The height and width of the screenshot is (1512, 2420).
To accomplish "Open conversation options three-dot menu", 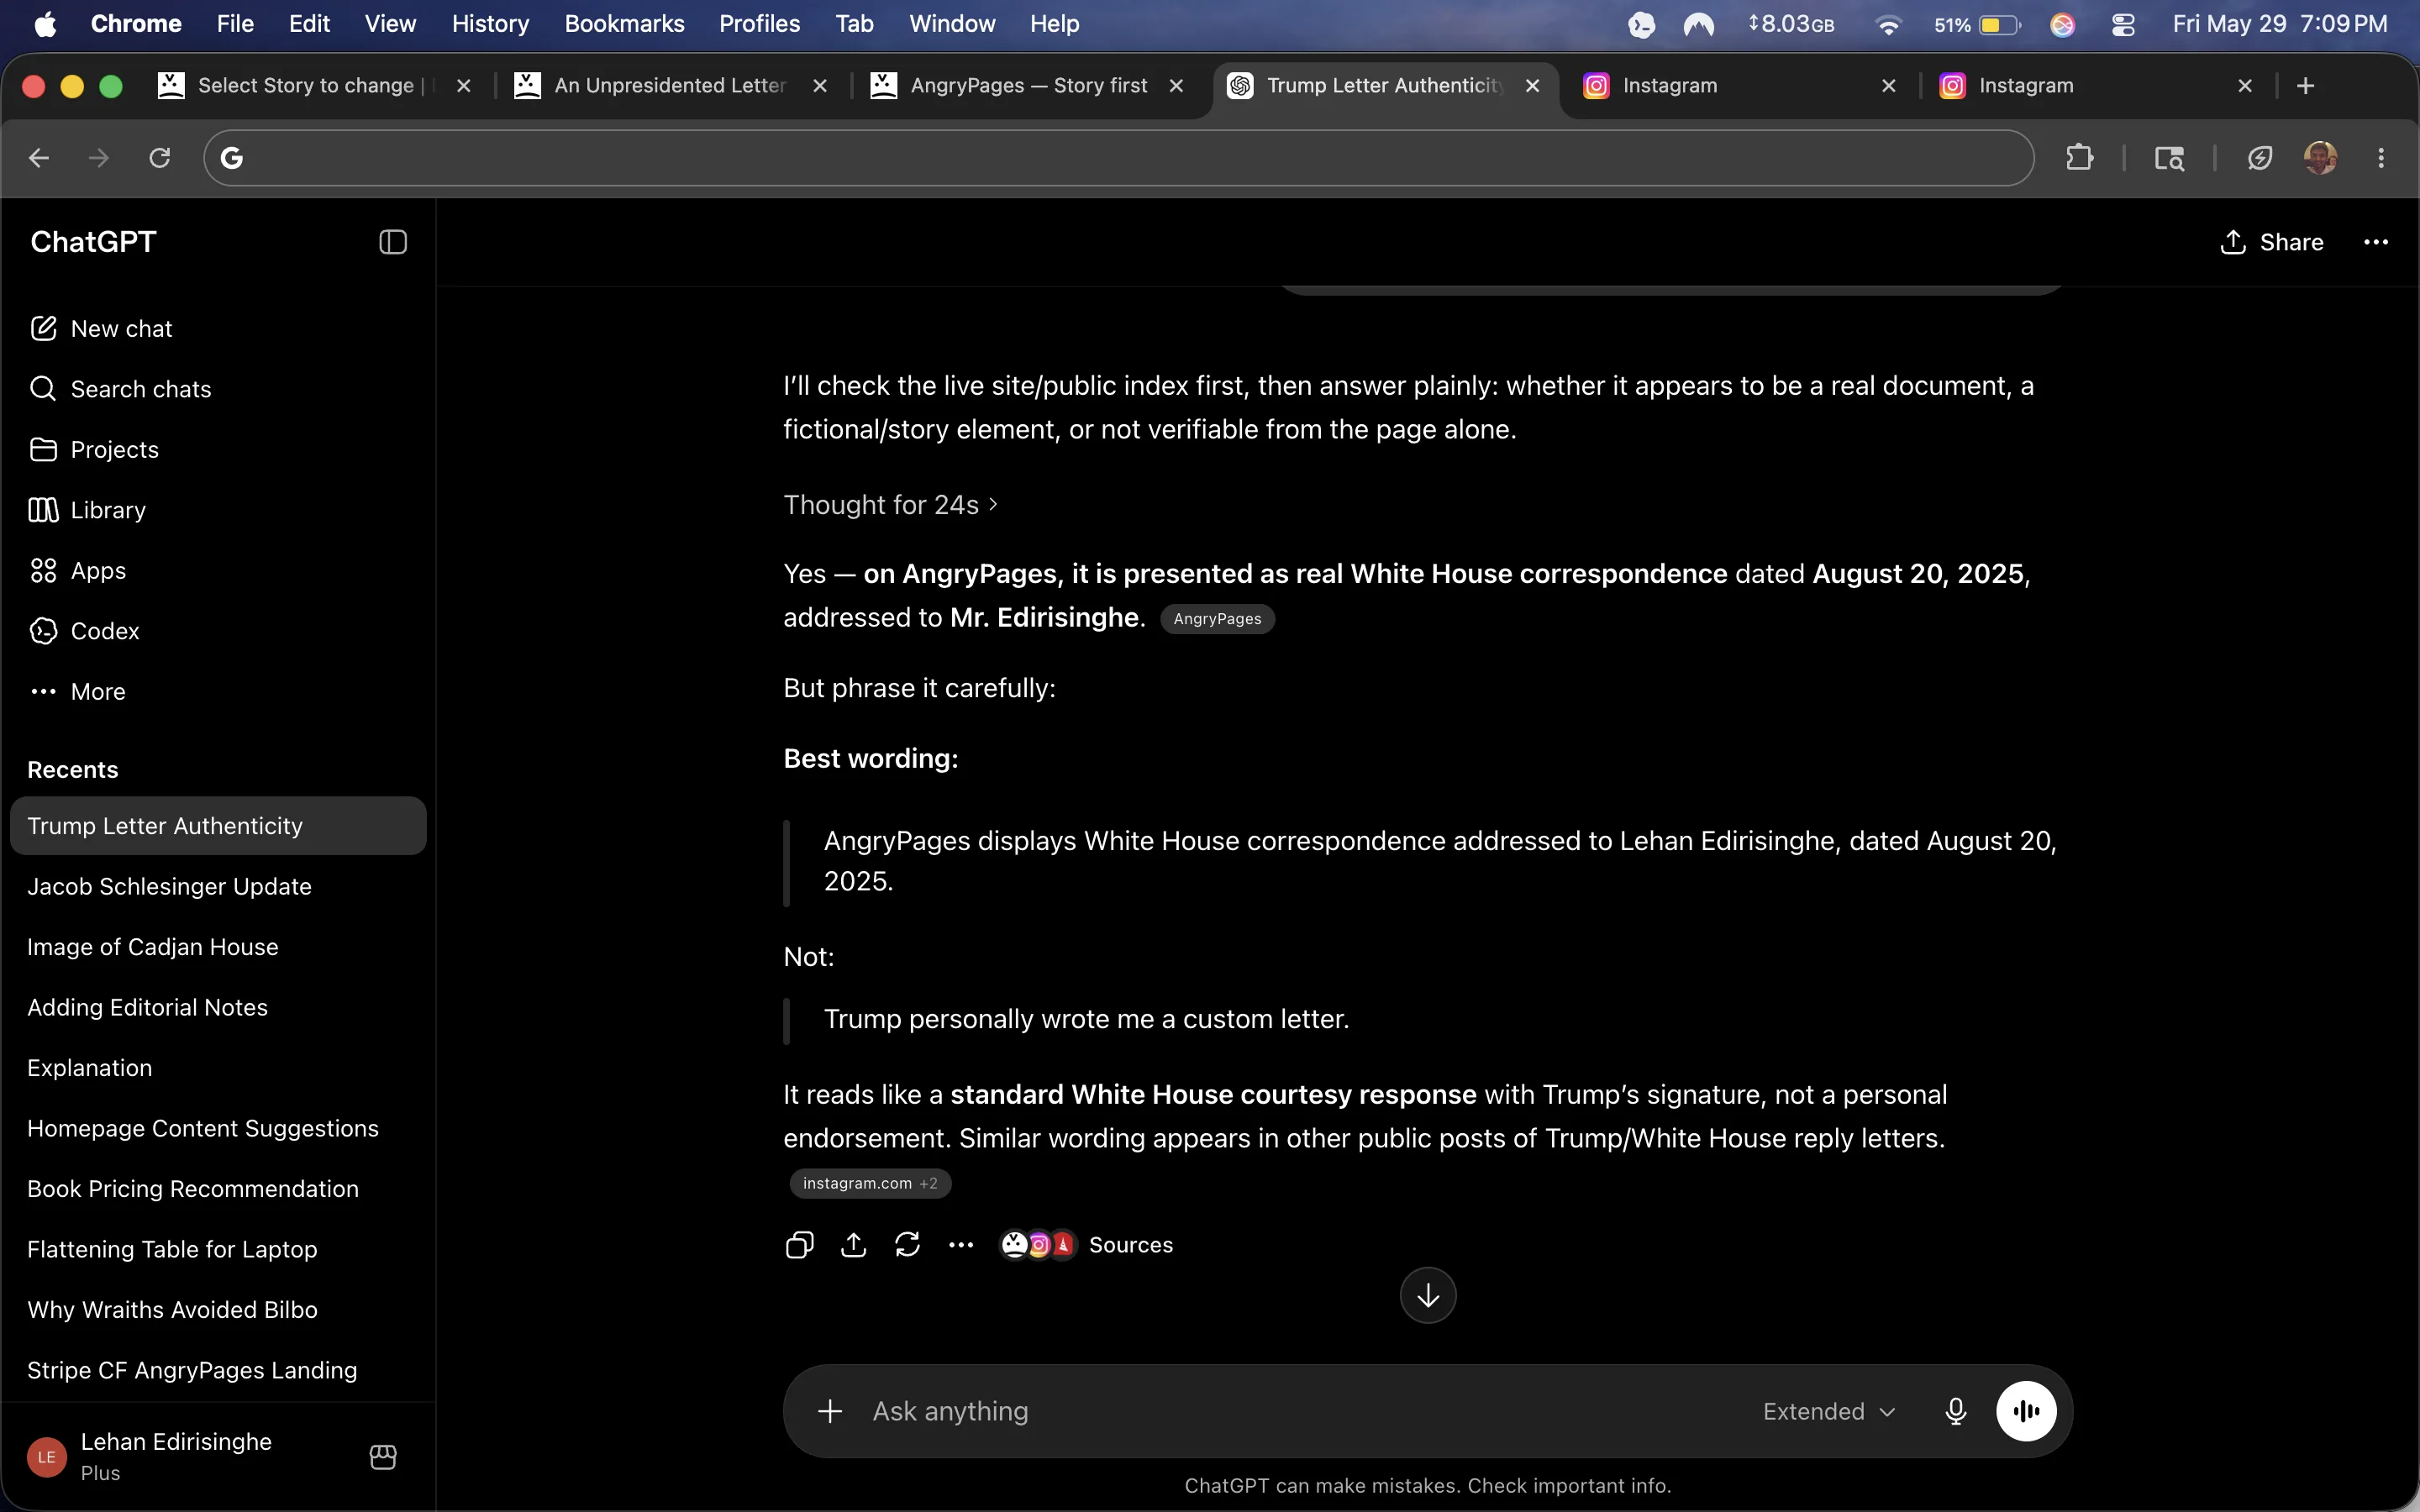I will [2376, 242].
